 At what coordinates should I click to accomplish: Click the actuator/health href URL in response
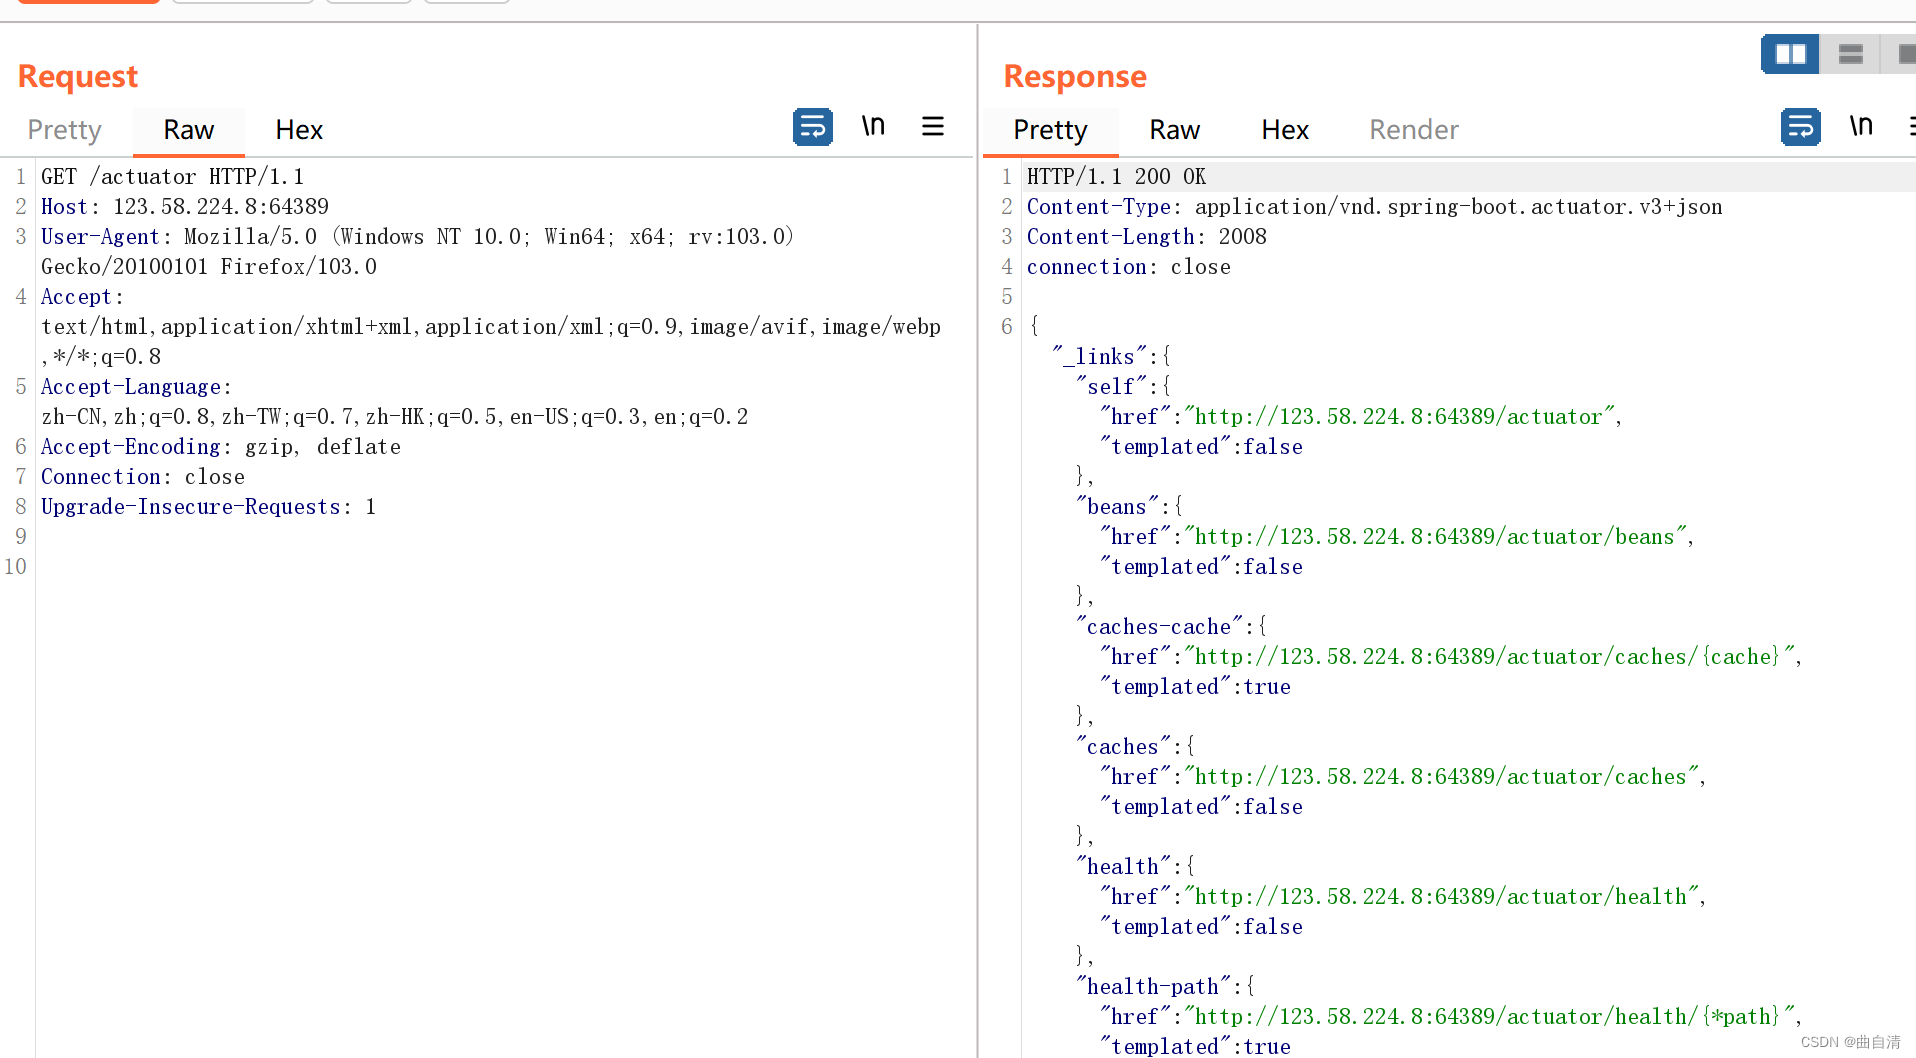(1441, 897)
